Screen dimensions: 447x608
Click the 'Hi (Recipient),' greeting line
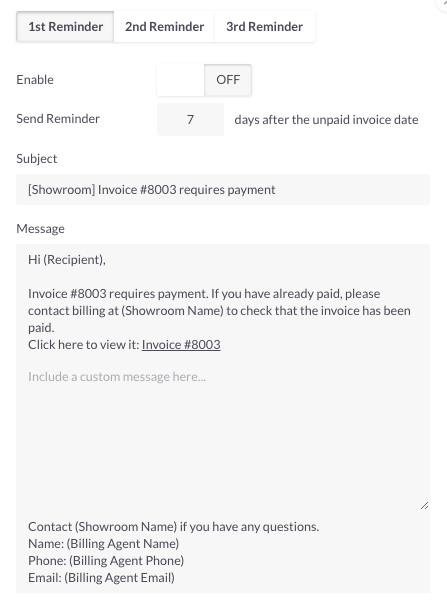67,260
